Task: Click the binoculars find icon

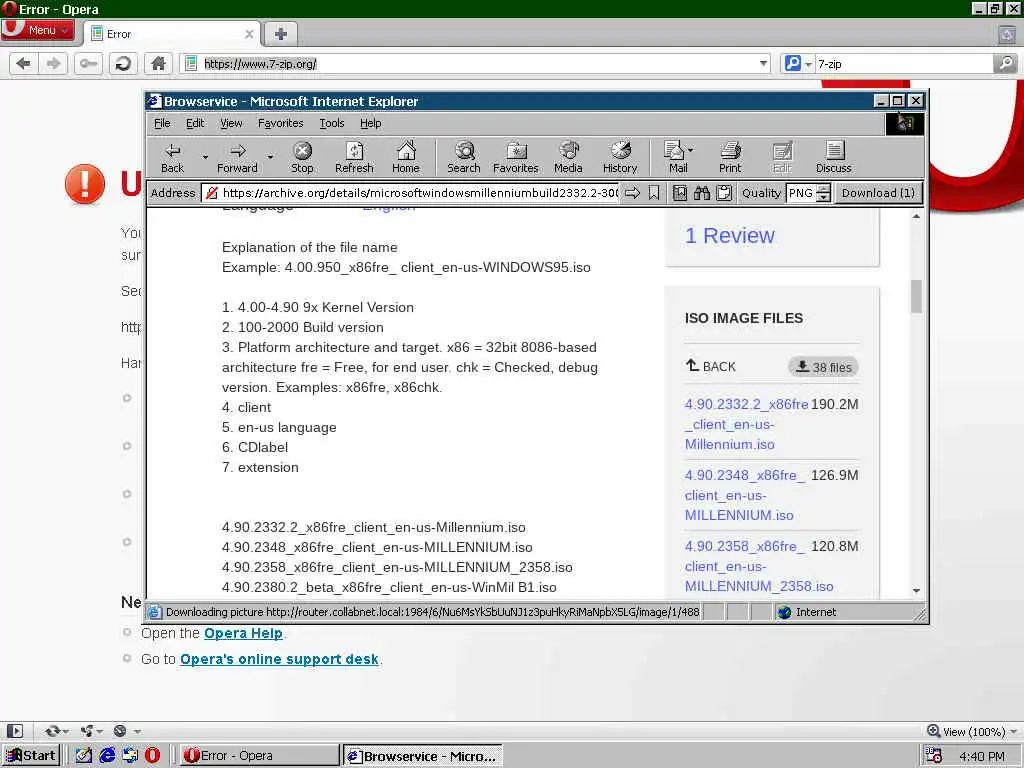Action: point(702,193)
